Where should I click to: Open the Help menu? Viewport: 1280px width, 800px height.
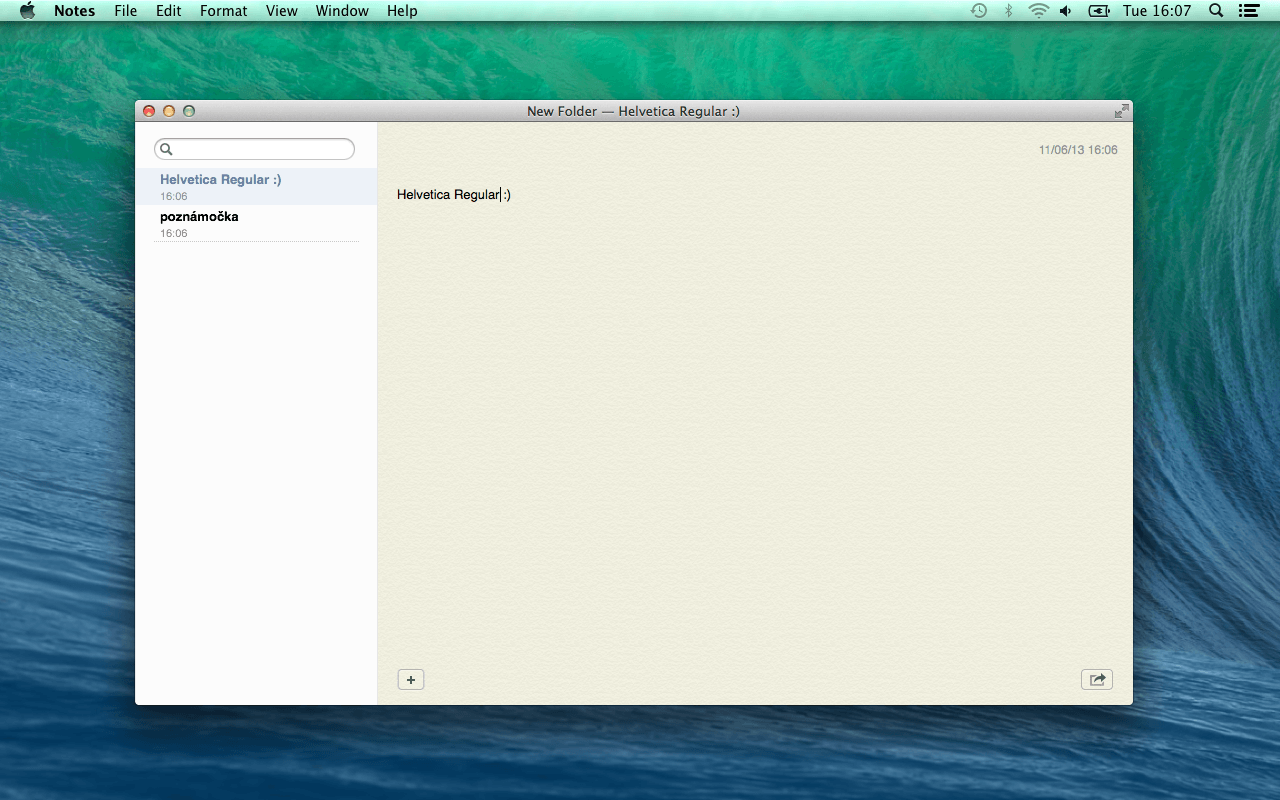[x=402, y=11]
